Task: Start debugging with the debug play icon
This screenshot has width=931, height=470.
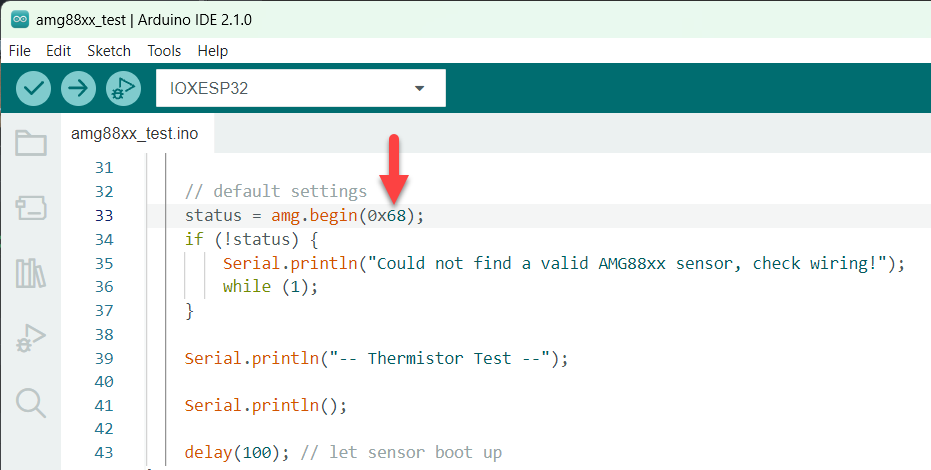Action: [123, 88]
